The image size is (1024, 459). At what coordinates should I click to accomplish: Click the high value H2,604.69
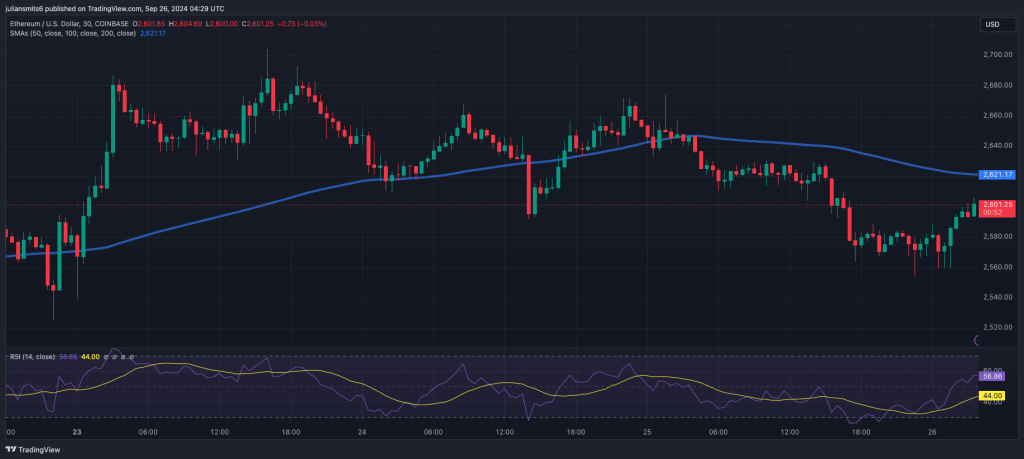click(185, 24)
